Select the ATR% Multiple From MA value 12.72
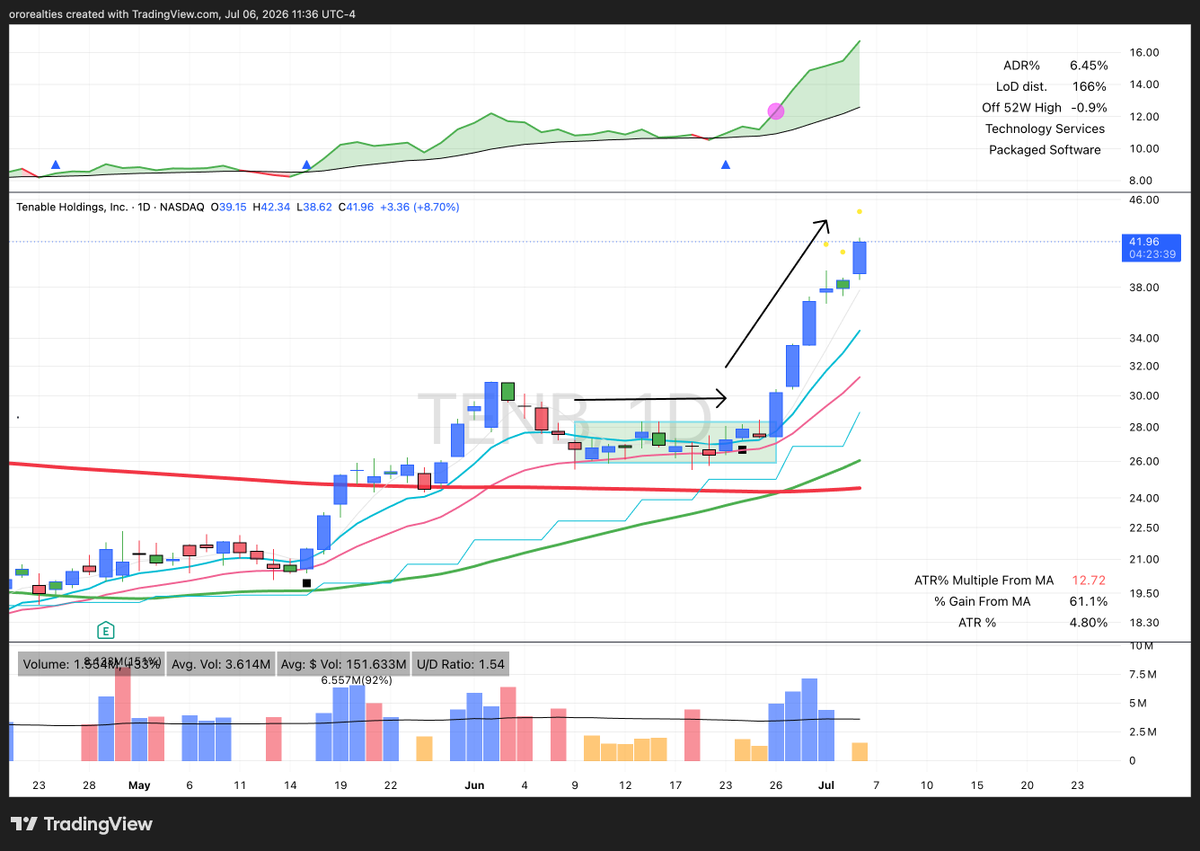This screenshot has width=1200, height=851. (1089, 580)
